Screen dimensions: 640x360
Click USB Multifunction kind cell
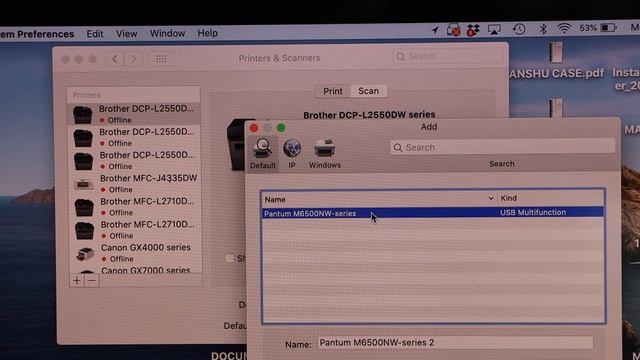tap(533, 212)
